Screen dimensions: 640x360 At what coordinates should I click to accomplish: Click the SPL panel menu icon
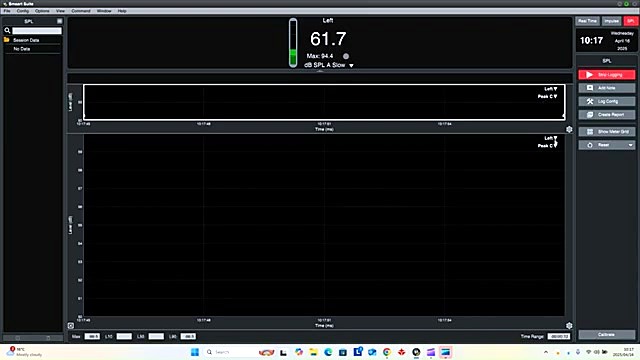coord(60,21)
